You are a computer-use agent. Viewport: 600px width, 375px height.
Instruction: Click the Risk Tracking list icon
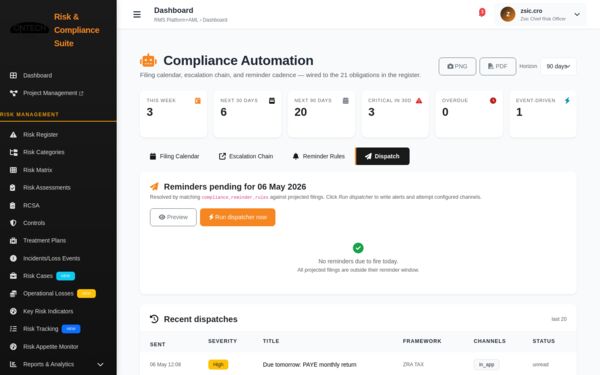(13, 329)
